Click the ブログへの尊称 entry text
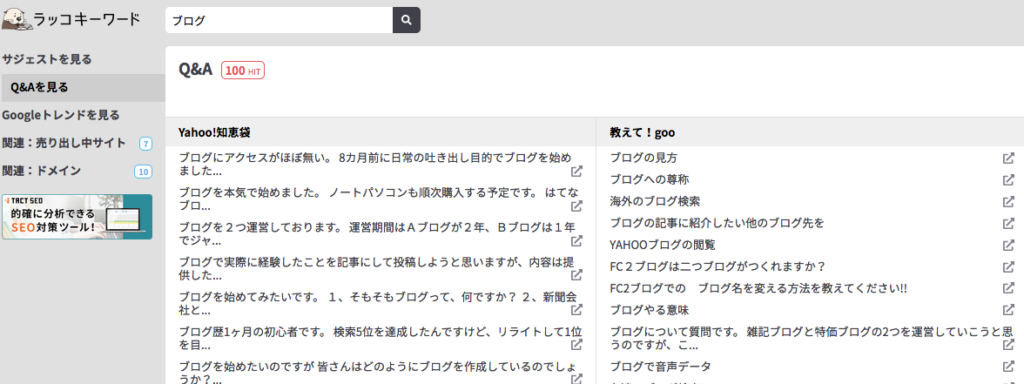Image resolution: width=1024 pixels, height=384 pixels. [x=649, y=180]
